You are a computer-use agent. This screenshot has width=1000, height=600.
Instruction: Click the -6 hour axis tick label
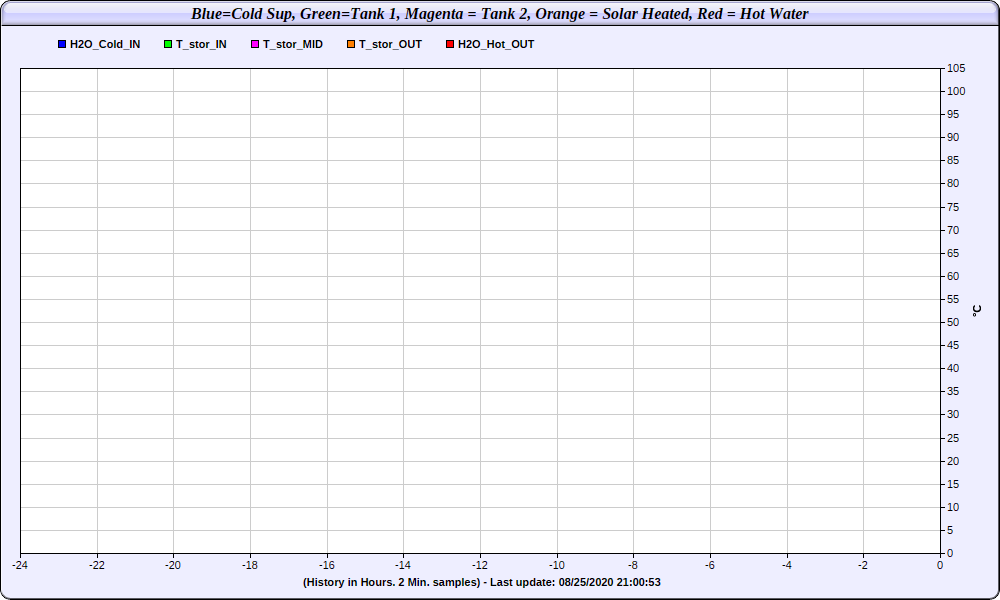[x=710, y=565]
